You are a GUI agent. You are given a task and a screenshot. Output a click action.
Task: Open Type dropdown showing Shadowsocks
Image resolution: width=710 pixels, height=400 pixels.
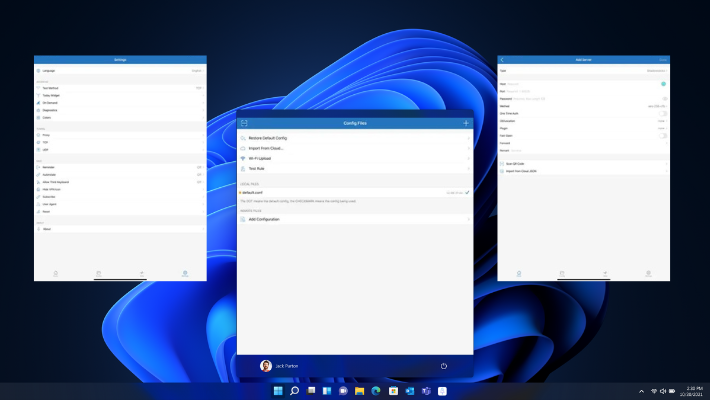pos(657,71)
